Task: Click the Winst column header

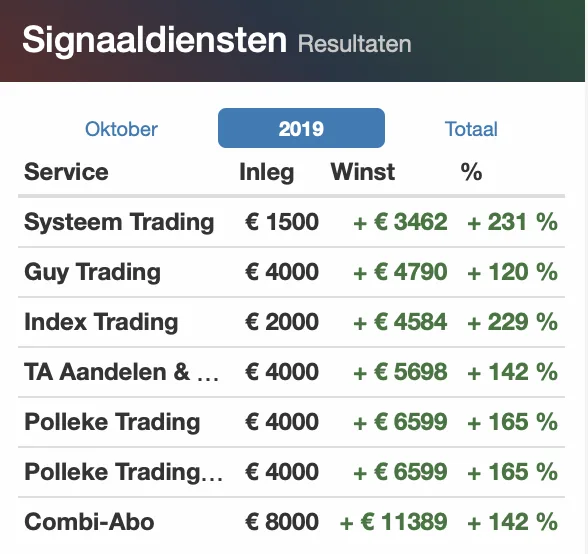Action: click(363, 172)
